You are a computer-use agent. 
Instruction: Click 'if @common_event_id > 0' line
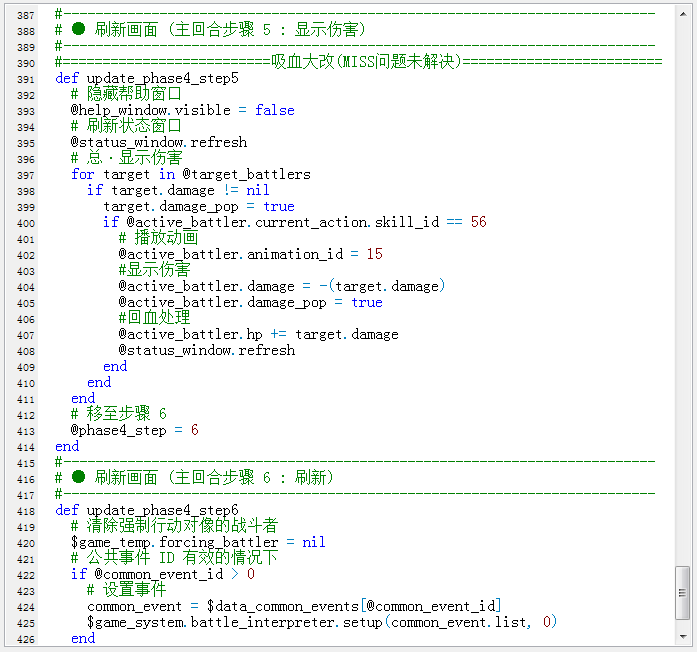(x=163, y=574)
